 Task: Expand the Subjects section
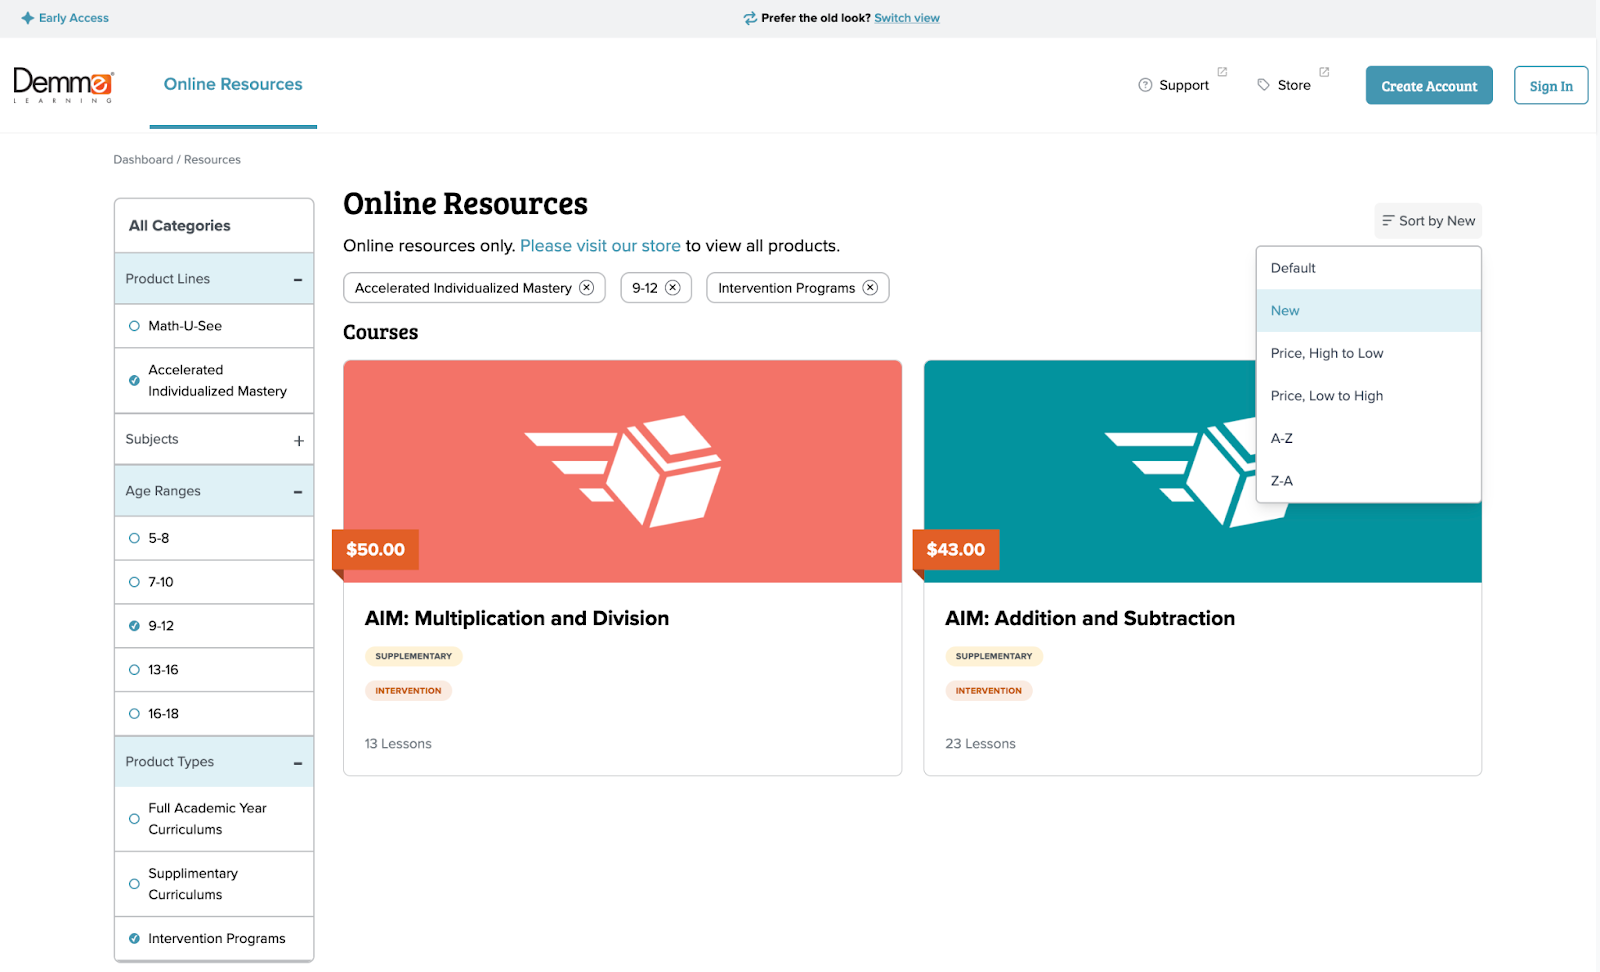[298, 440]
